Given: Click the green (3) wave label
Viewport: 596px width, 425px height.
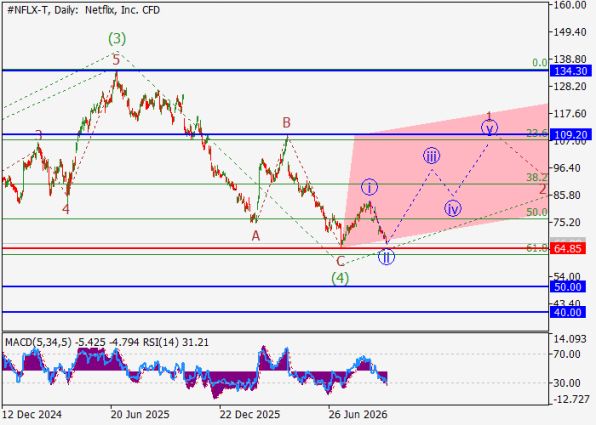Looking at the screenshot, I should [117, 38].
